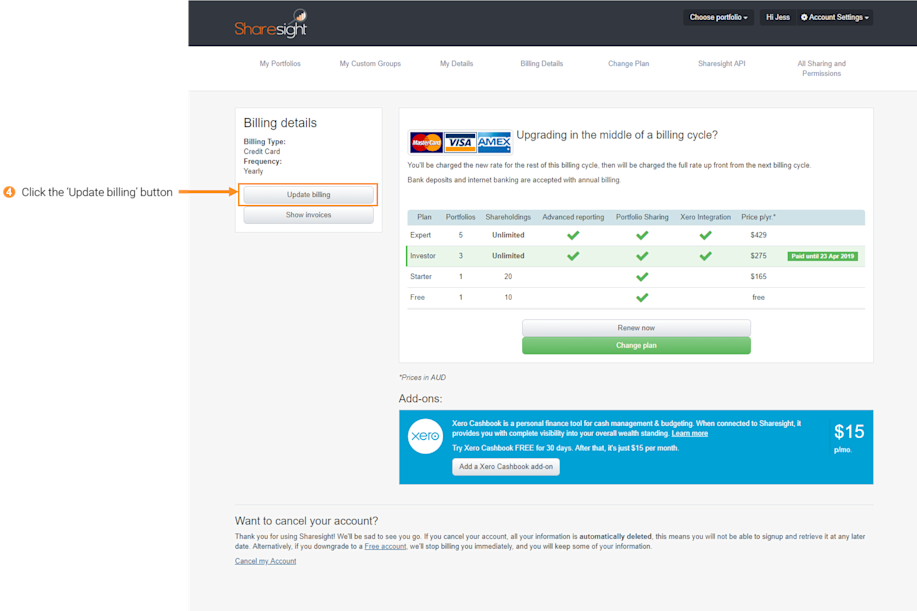Screen dimensions: 917x611
Task: Click the $15 p/mo price text
Action: coord(849,438)
